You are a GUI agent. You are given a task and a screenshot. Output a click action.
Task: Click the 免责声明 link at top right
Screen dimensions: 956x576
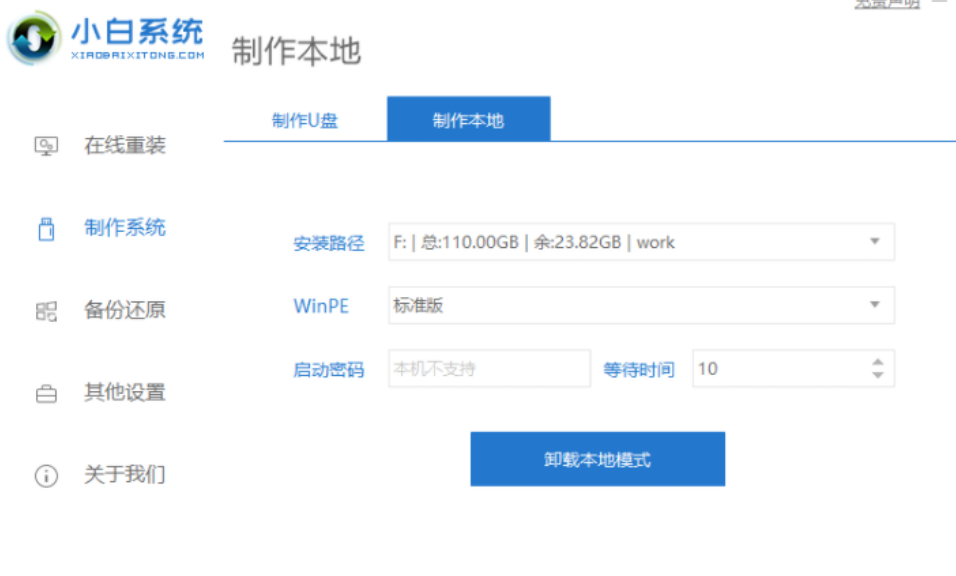coord(886,4)
